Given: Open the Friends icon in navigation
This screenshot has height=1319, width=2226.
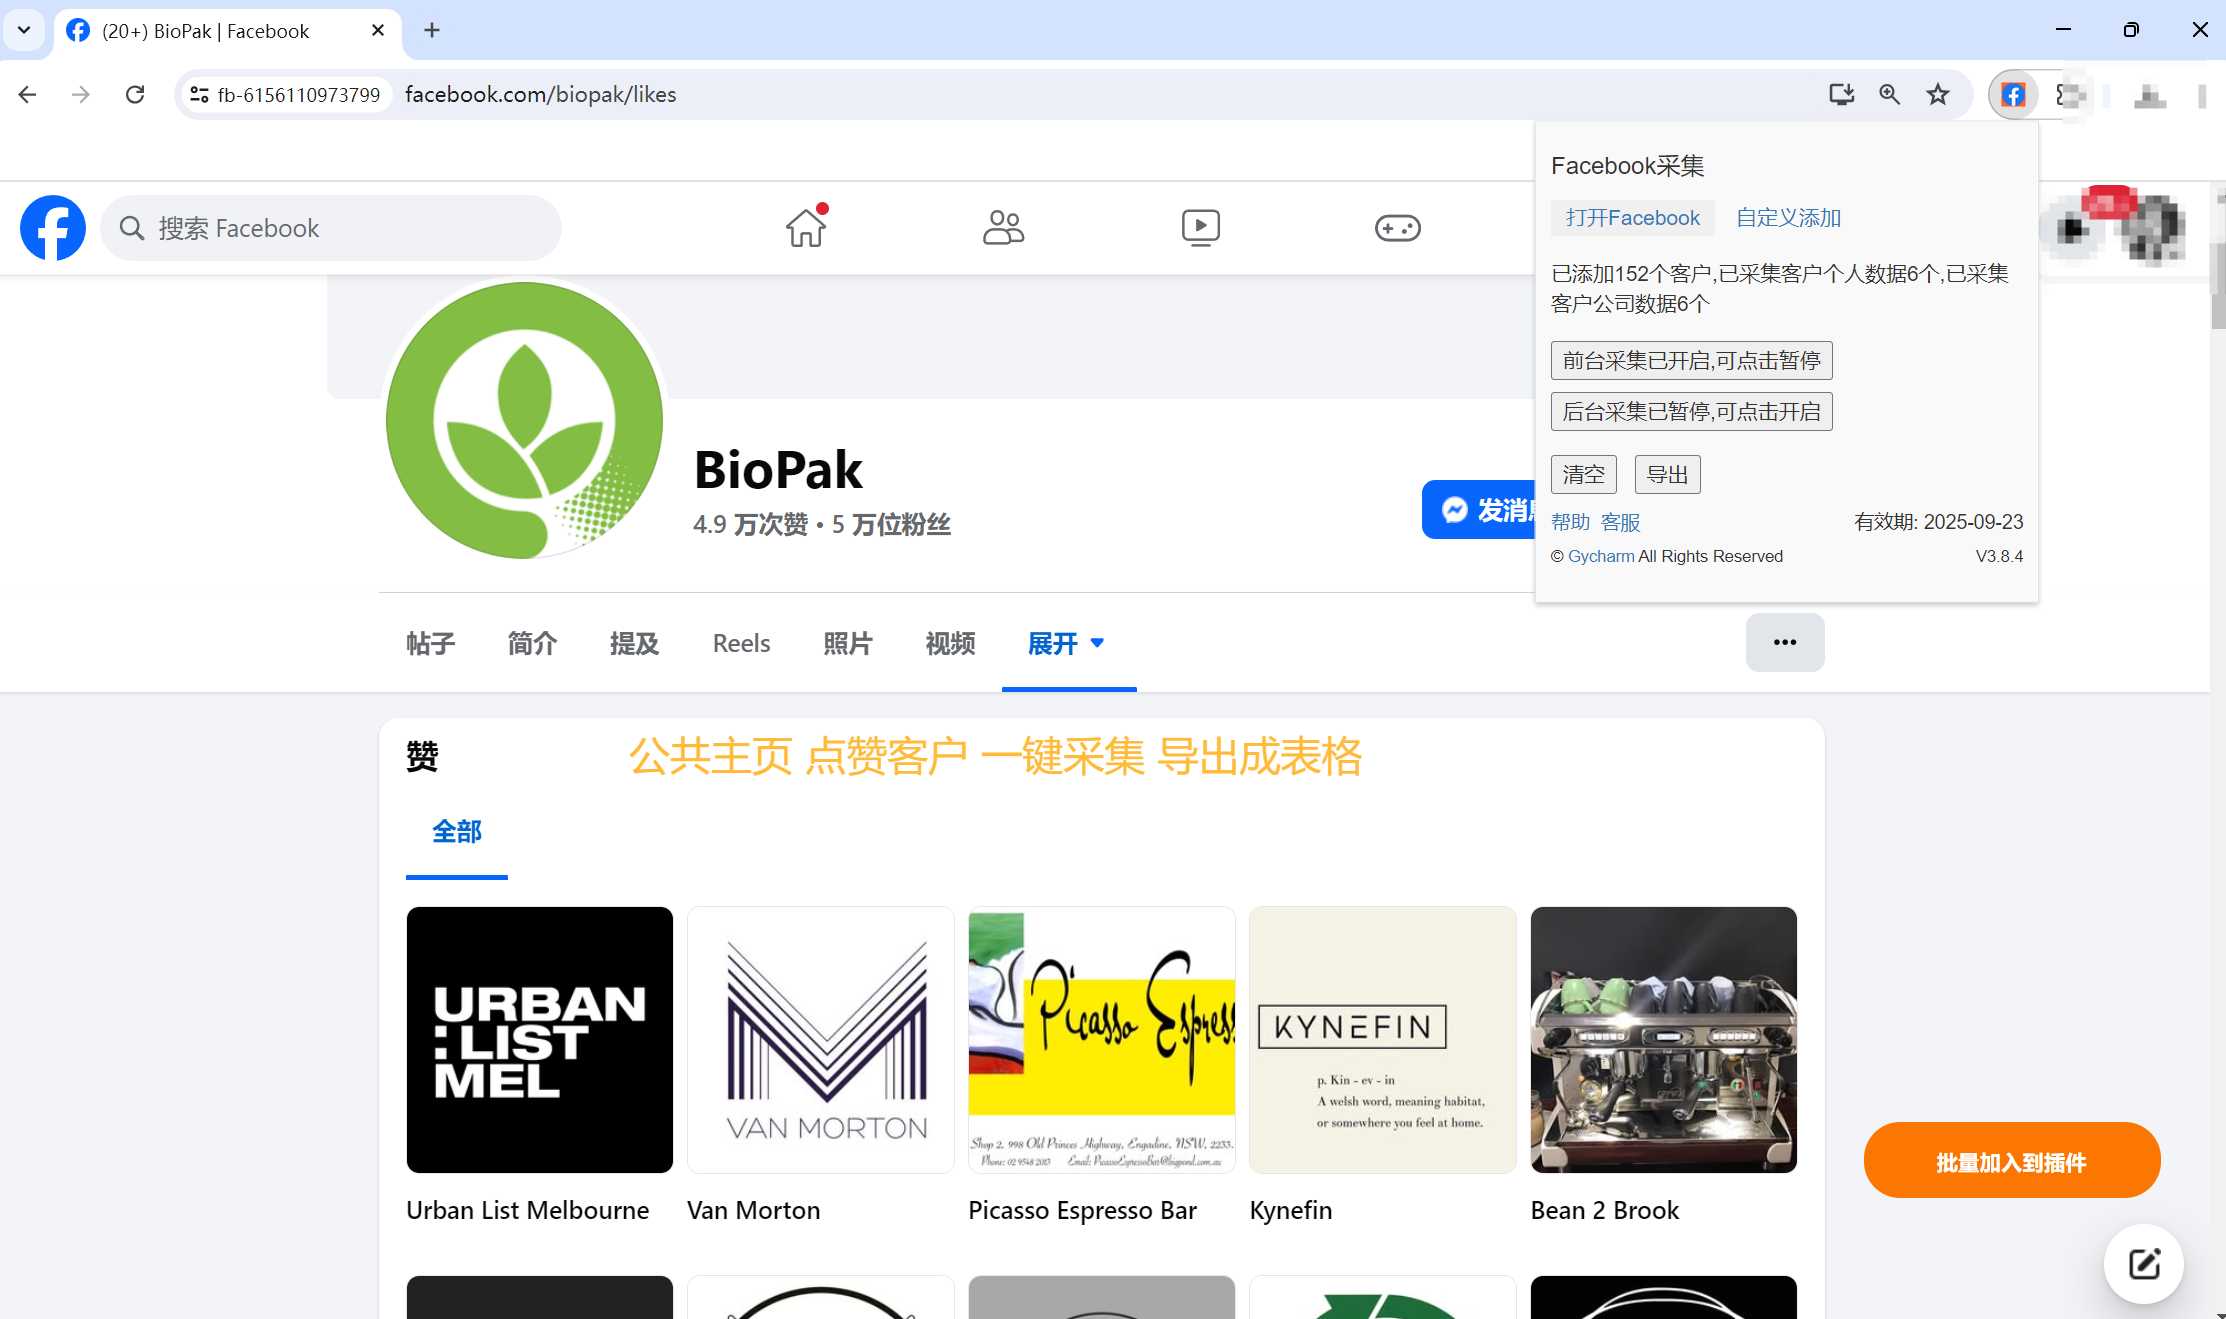Looking at the screenshot, I should [x=1002, y=228].
